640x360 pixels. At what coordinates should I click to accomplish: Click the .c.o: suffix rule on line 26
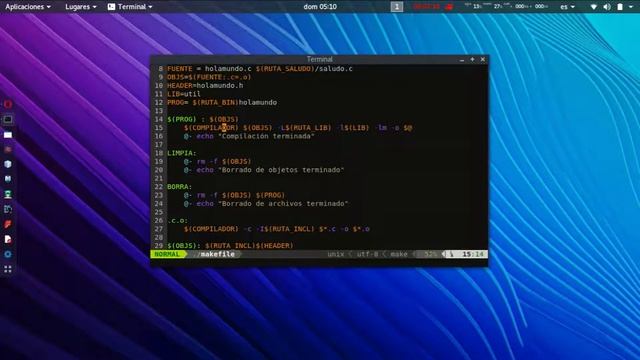tap(178, 220)
